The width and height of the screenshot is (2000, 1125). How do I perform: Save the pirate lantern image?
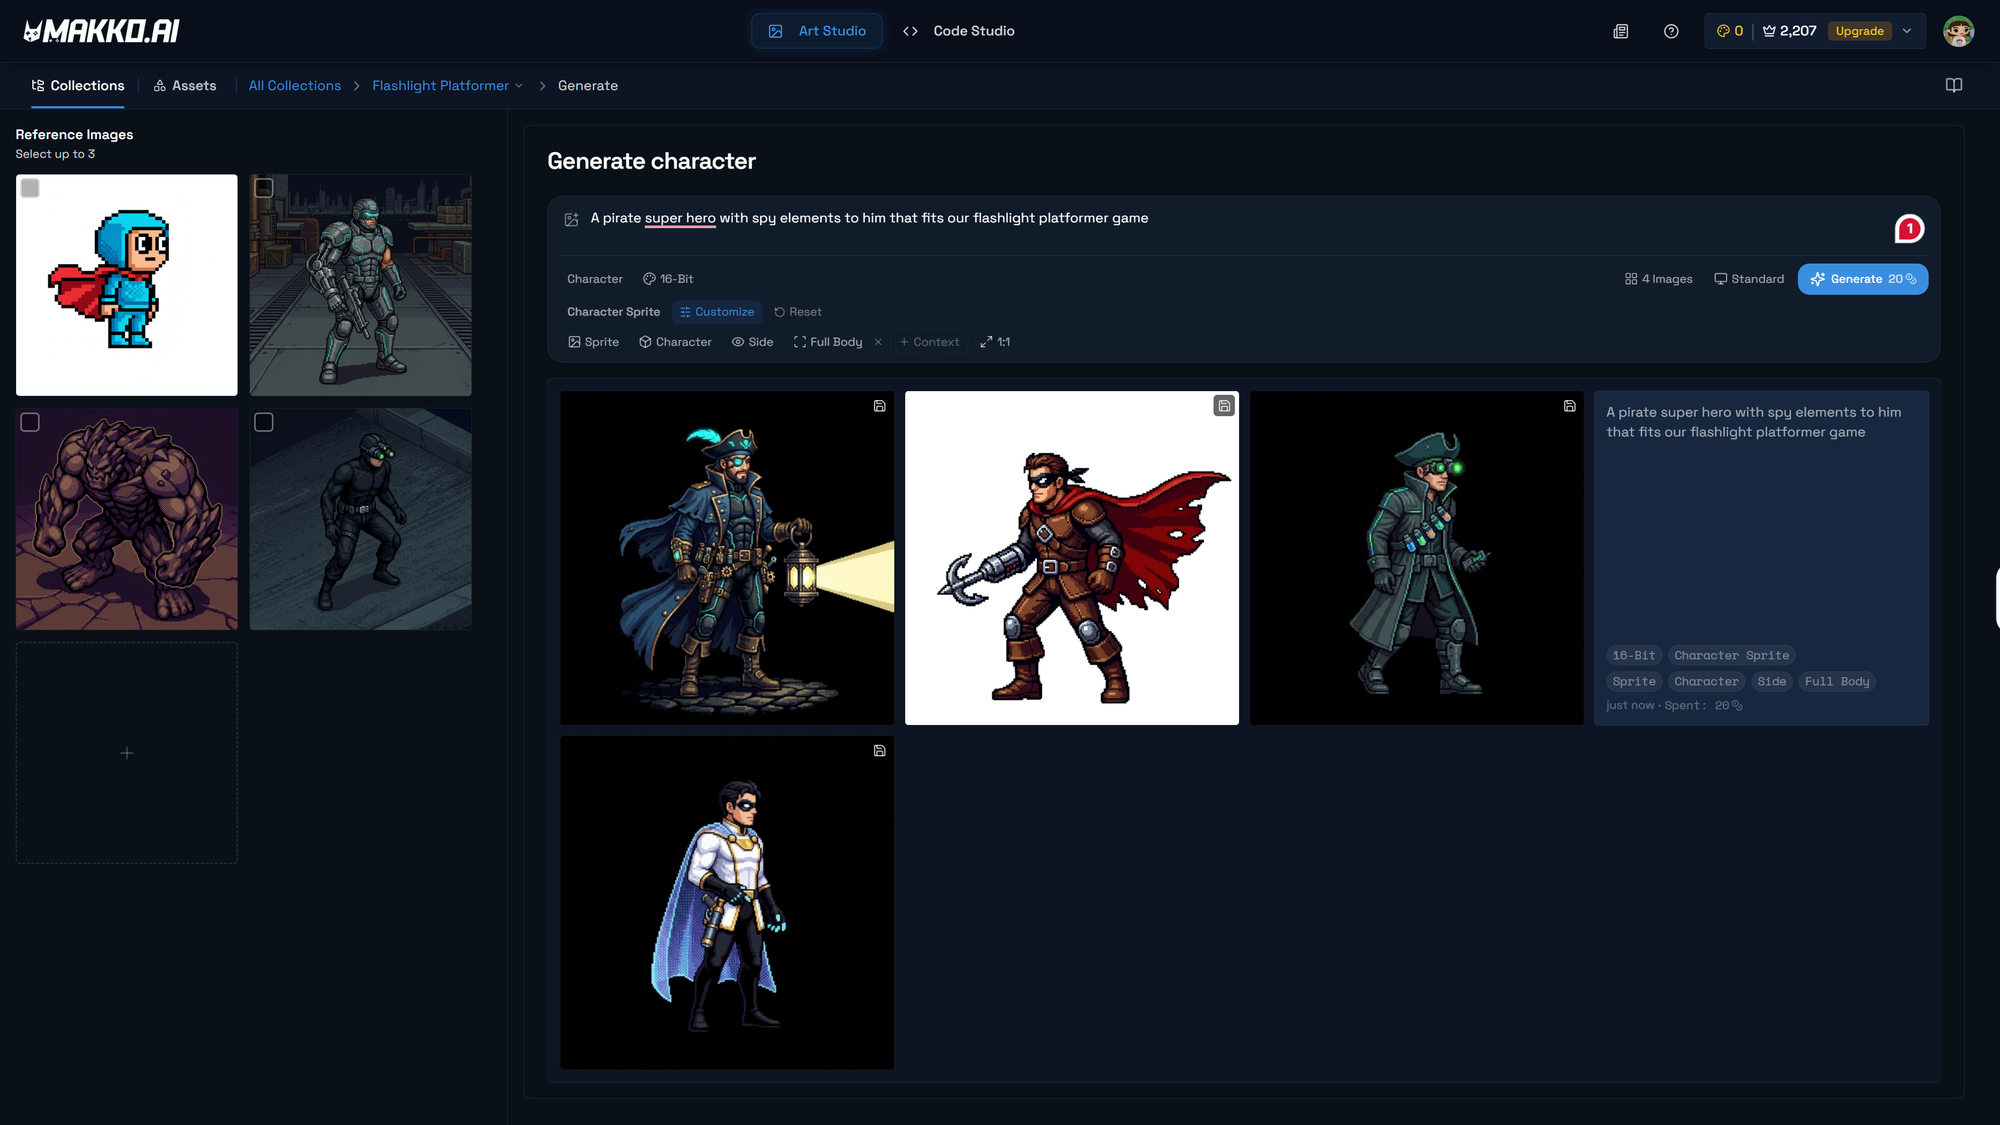879,406
